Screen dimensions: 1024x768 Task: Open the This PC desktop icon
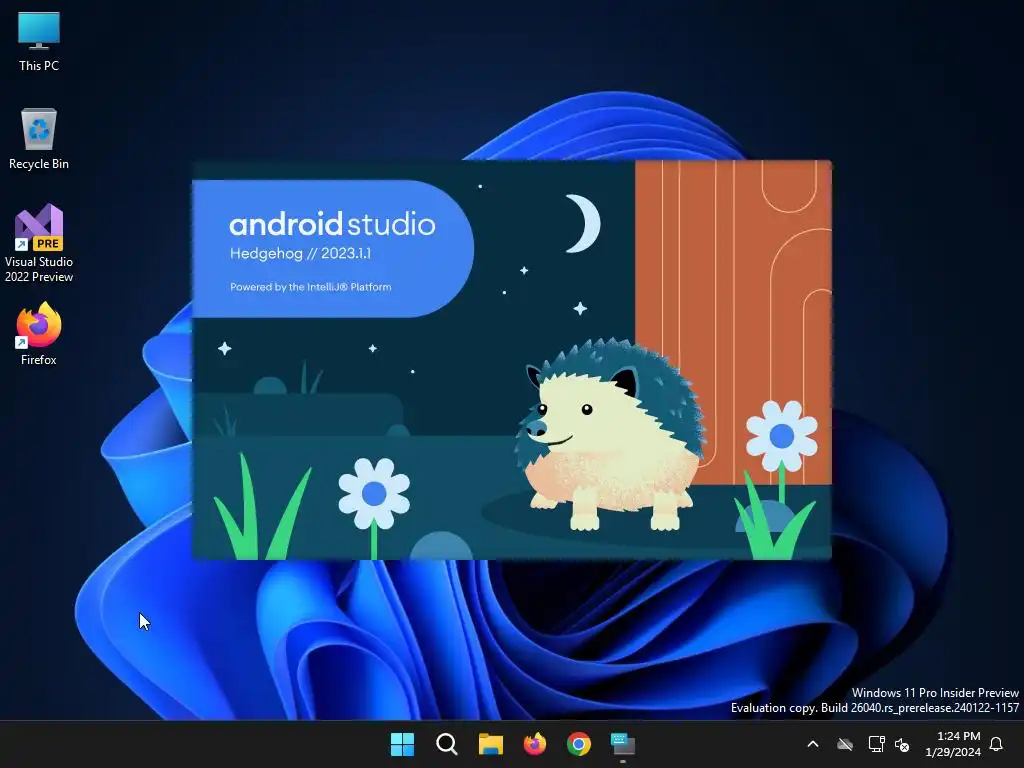click(39, 42)
